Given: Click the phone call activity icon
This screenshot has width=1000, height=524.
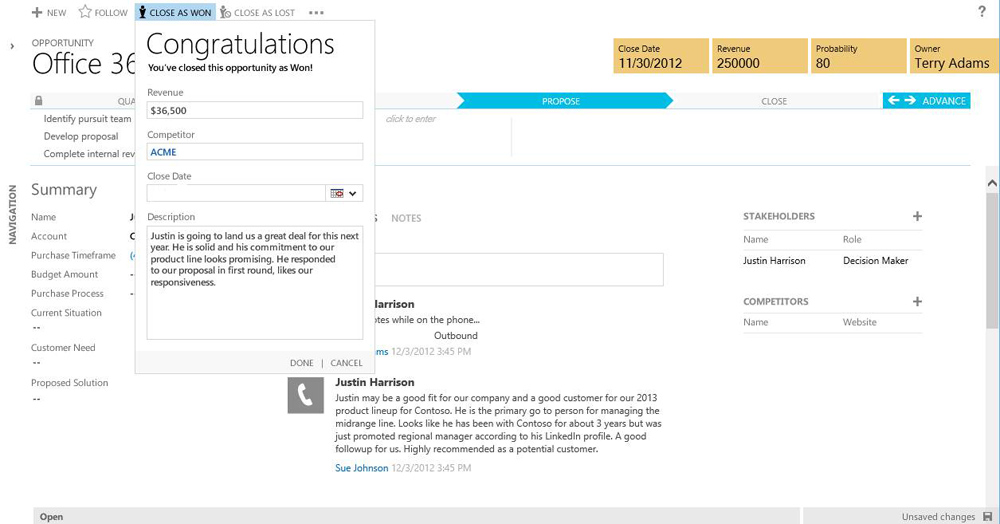Looking at the screenshot, I should [305, 396].
